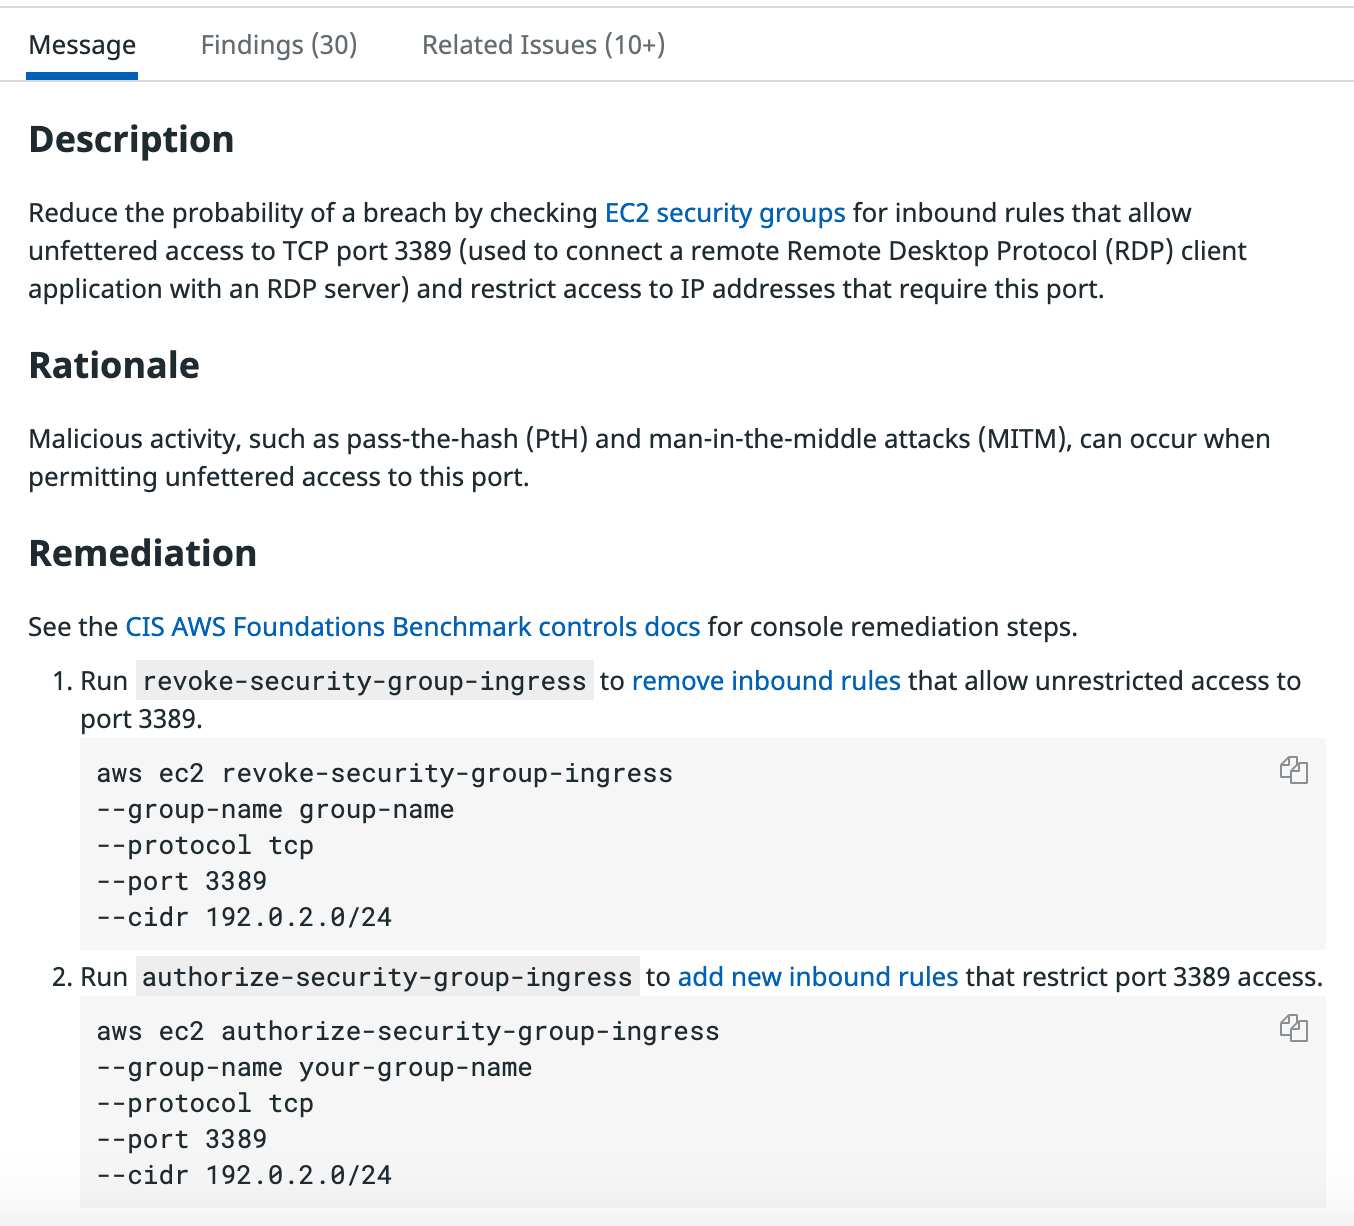Open the Related Issues (10+) tab
Image resolution: width=1354 pixels, height=1226 pixels.
[543, 45]
